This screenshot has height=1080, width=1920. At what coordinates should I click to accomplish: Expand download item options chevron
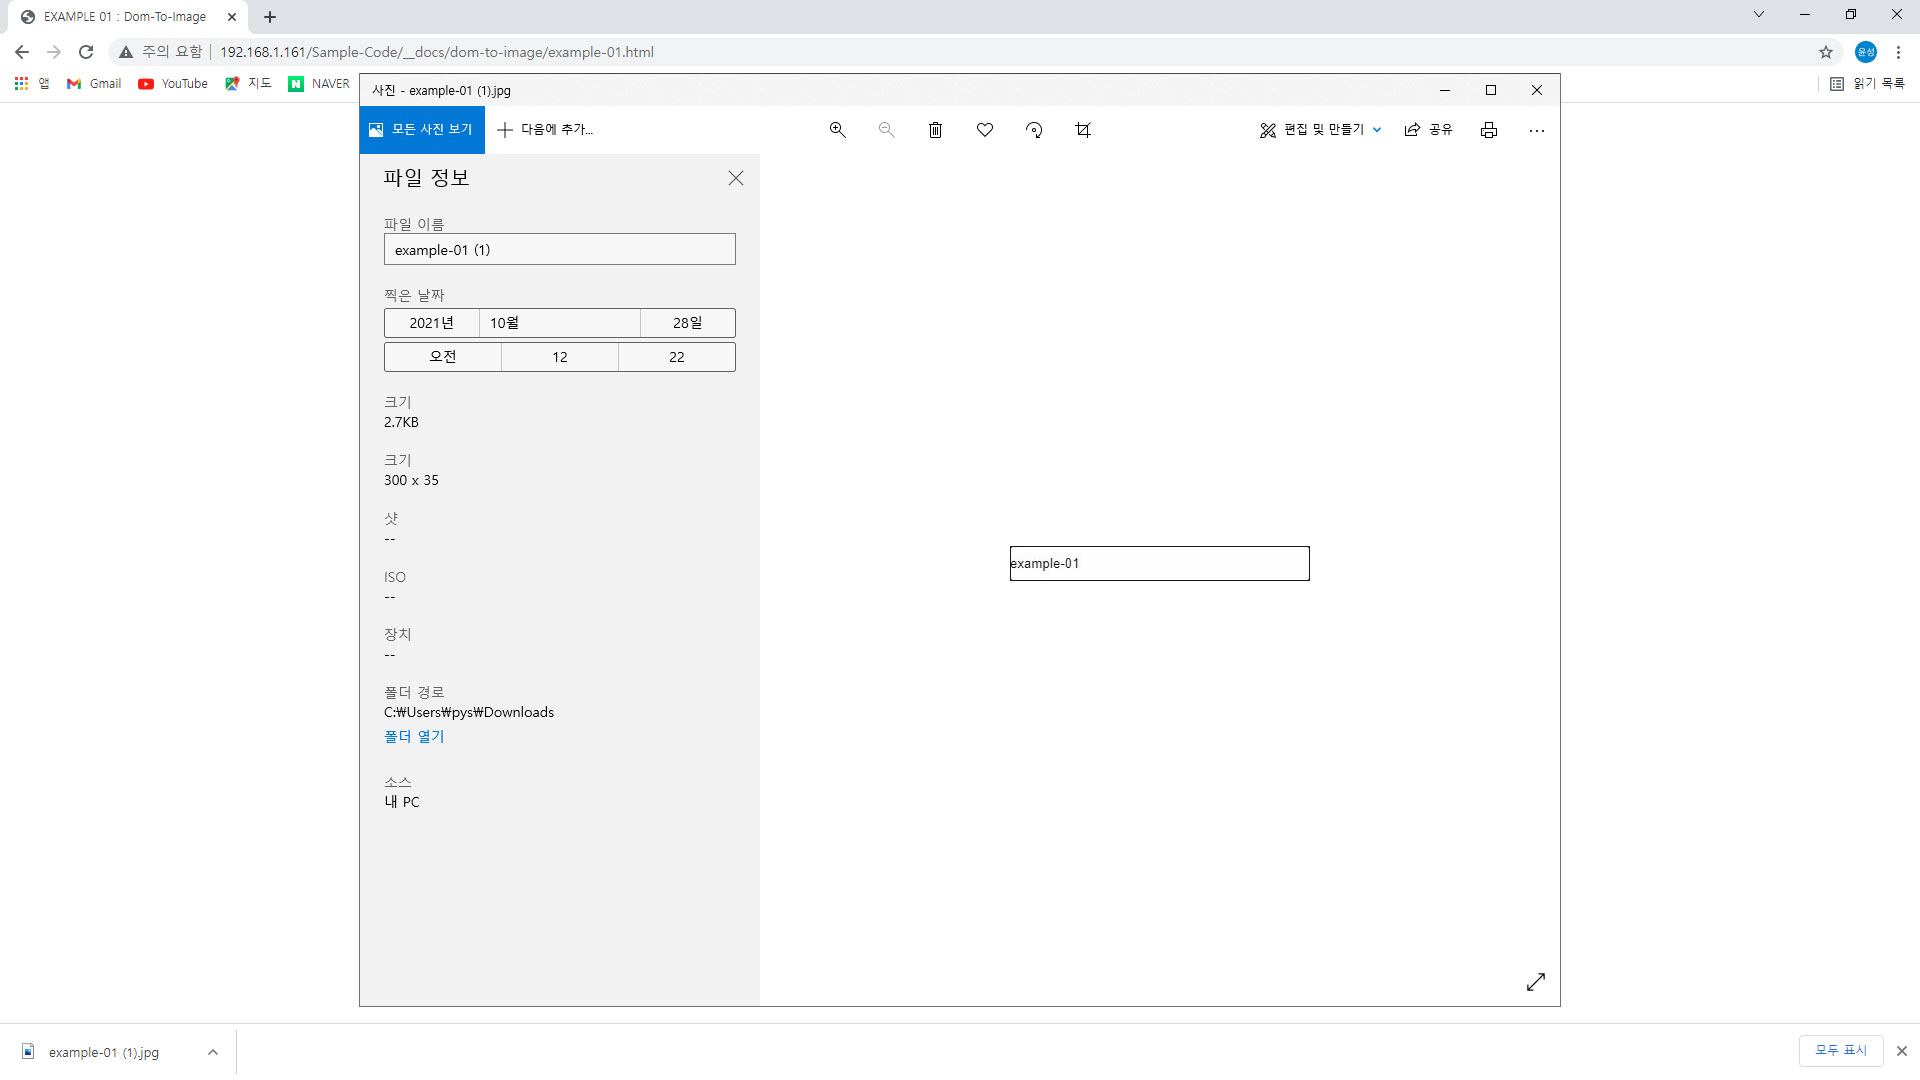coord(213,1052)
